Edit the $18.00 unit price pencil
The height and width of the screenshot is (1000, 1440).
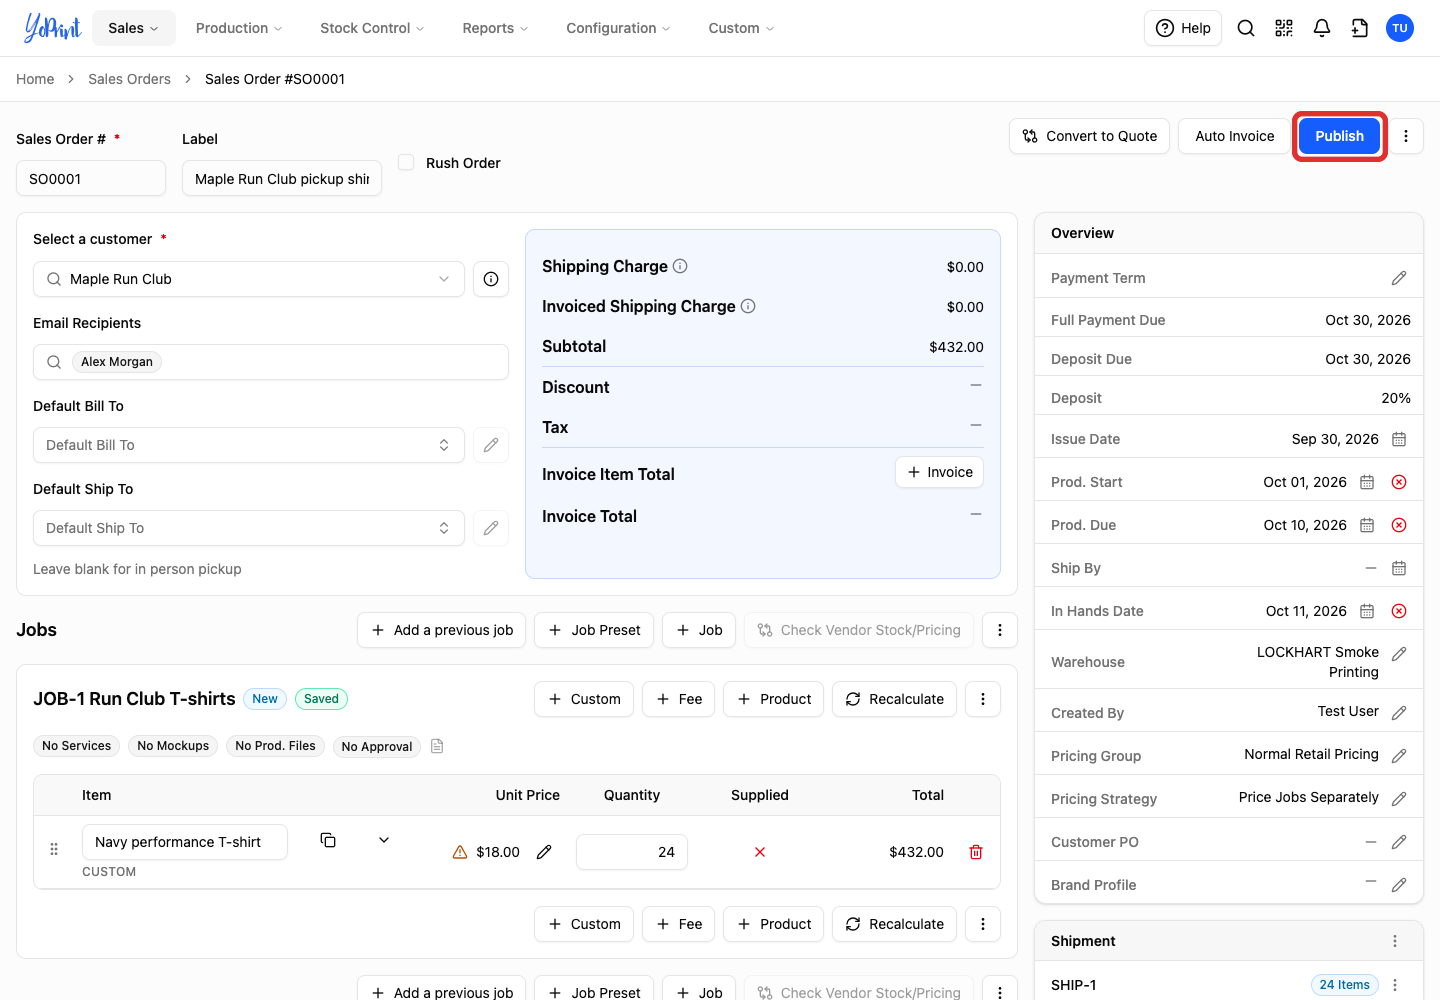click(x=544, y=852)
